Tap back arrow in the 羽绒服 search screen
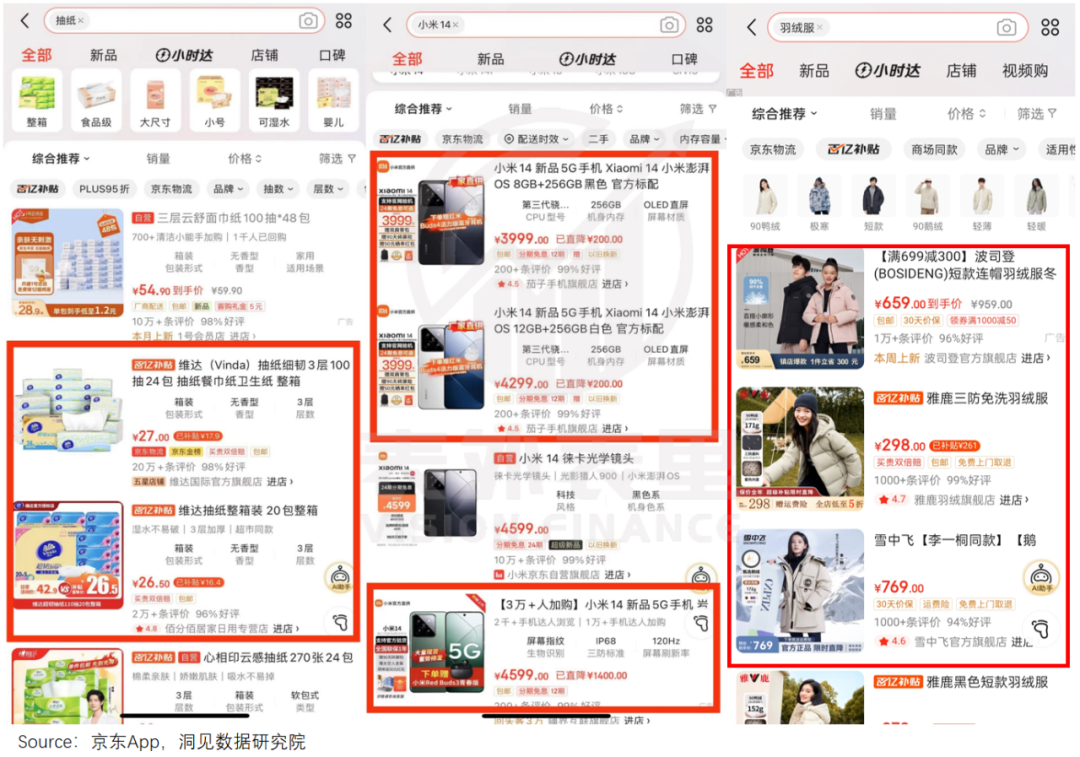Viewport: 1080px width, 757px height. pyautogui.click(x=751, y=28)
